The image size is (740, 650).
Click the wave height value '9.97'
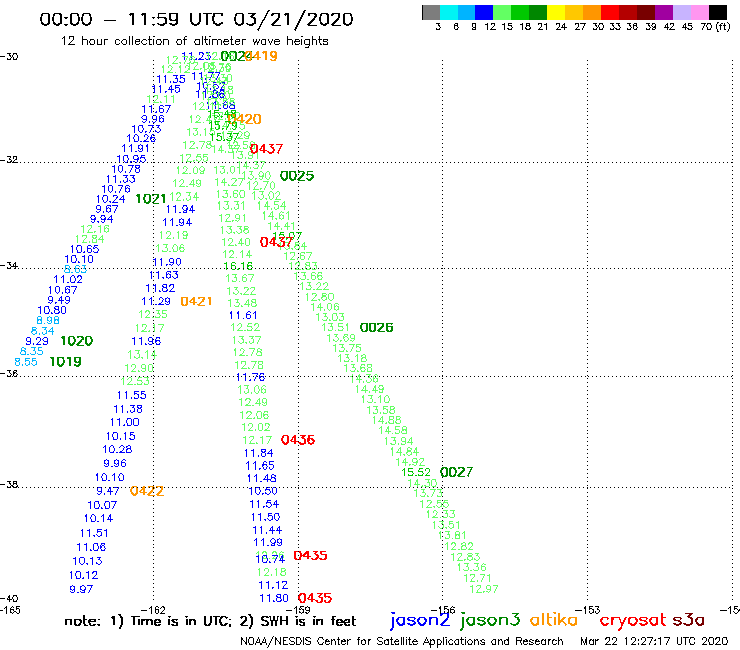81,589
